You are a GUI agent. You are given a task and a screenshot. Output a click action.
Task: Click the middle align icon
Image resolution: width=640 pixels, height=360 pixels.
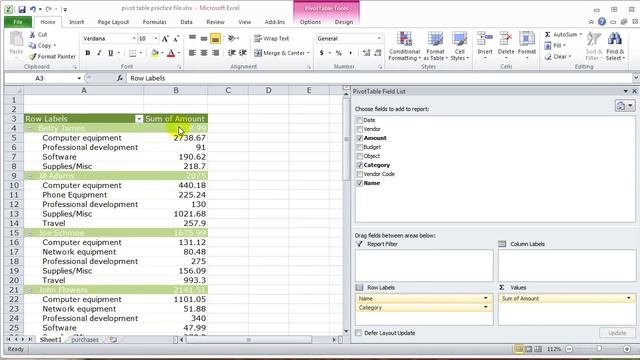(204, 38)
